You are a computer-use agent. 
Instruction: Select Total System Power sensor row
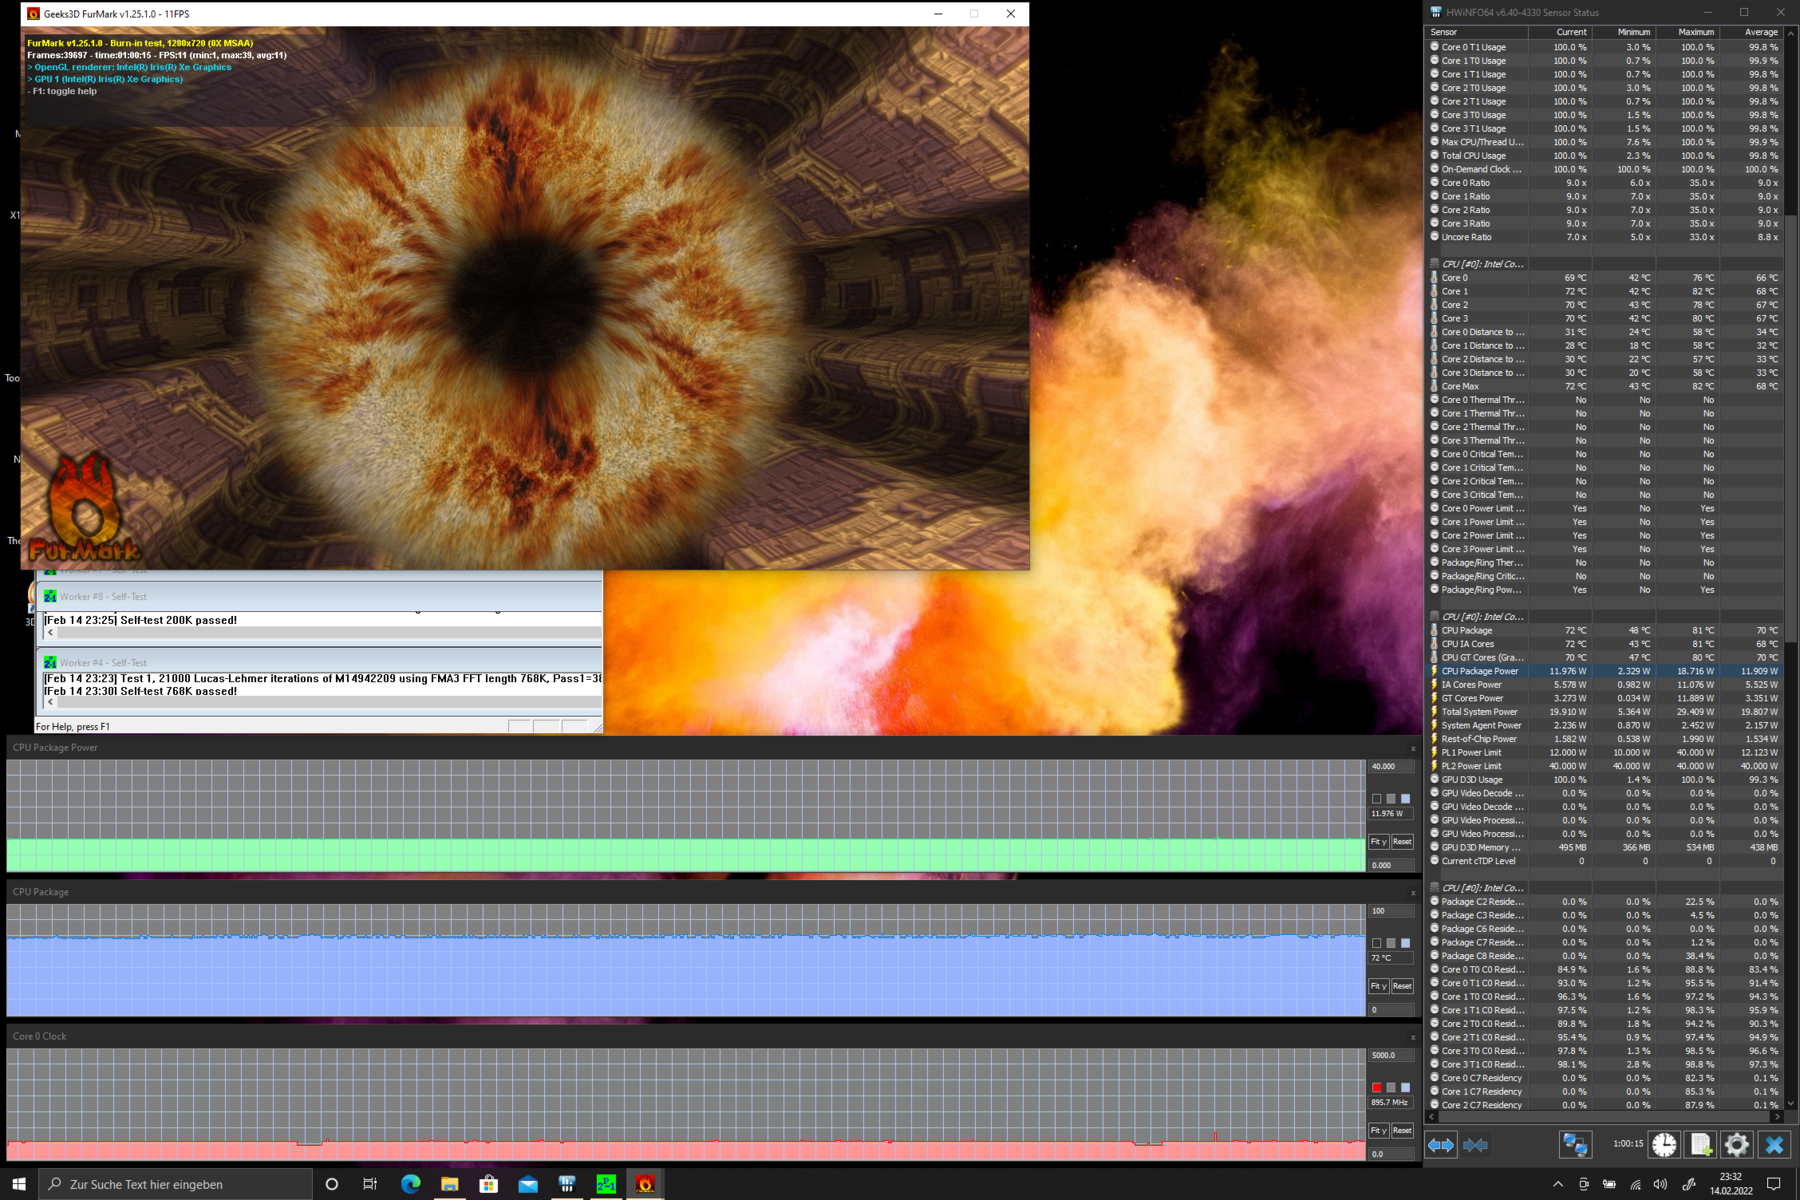point(1604,712)
